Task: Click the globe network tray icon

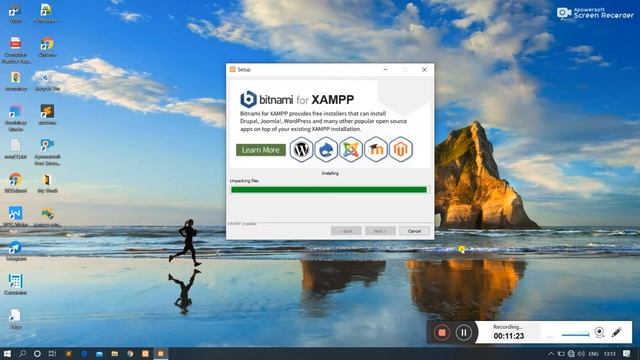Action: [x=571, y=353]
